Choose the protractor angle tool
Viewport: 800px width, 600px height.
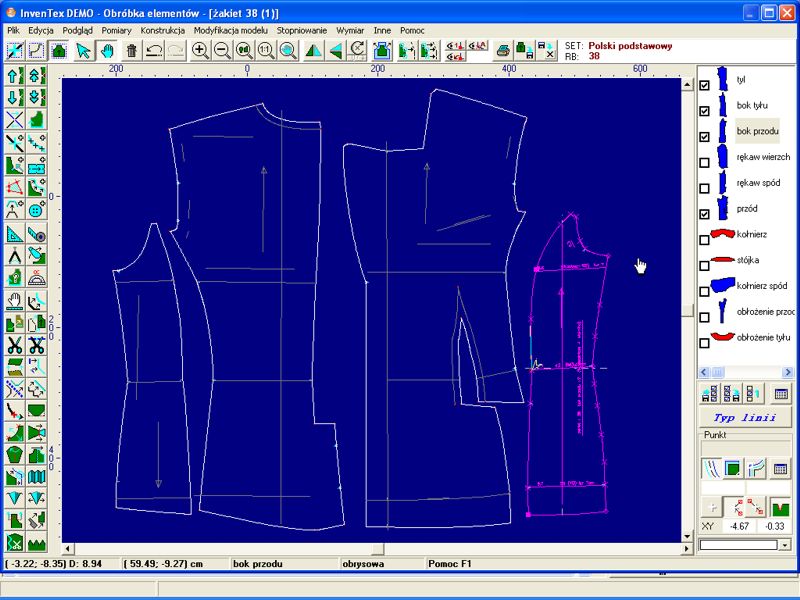[36, 277]
